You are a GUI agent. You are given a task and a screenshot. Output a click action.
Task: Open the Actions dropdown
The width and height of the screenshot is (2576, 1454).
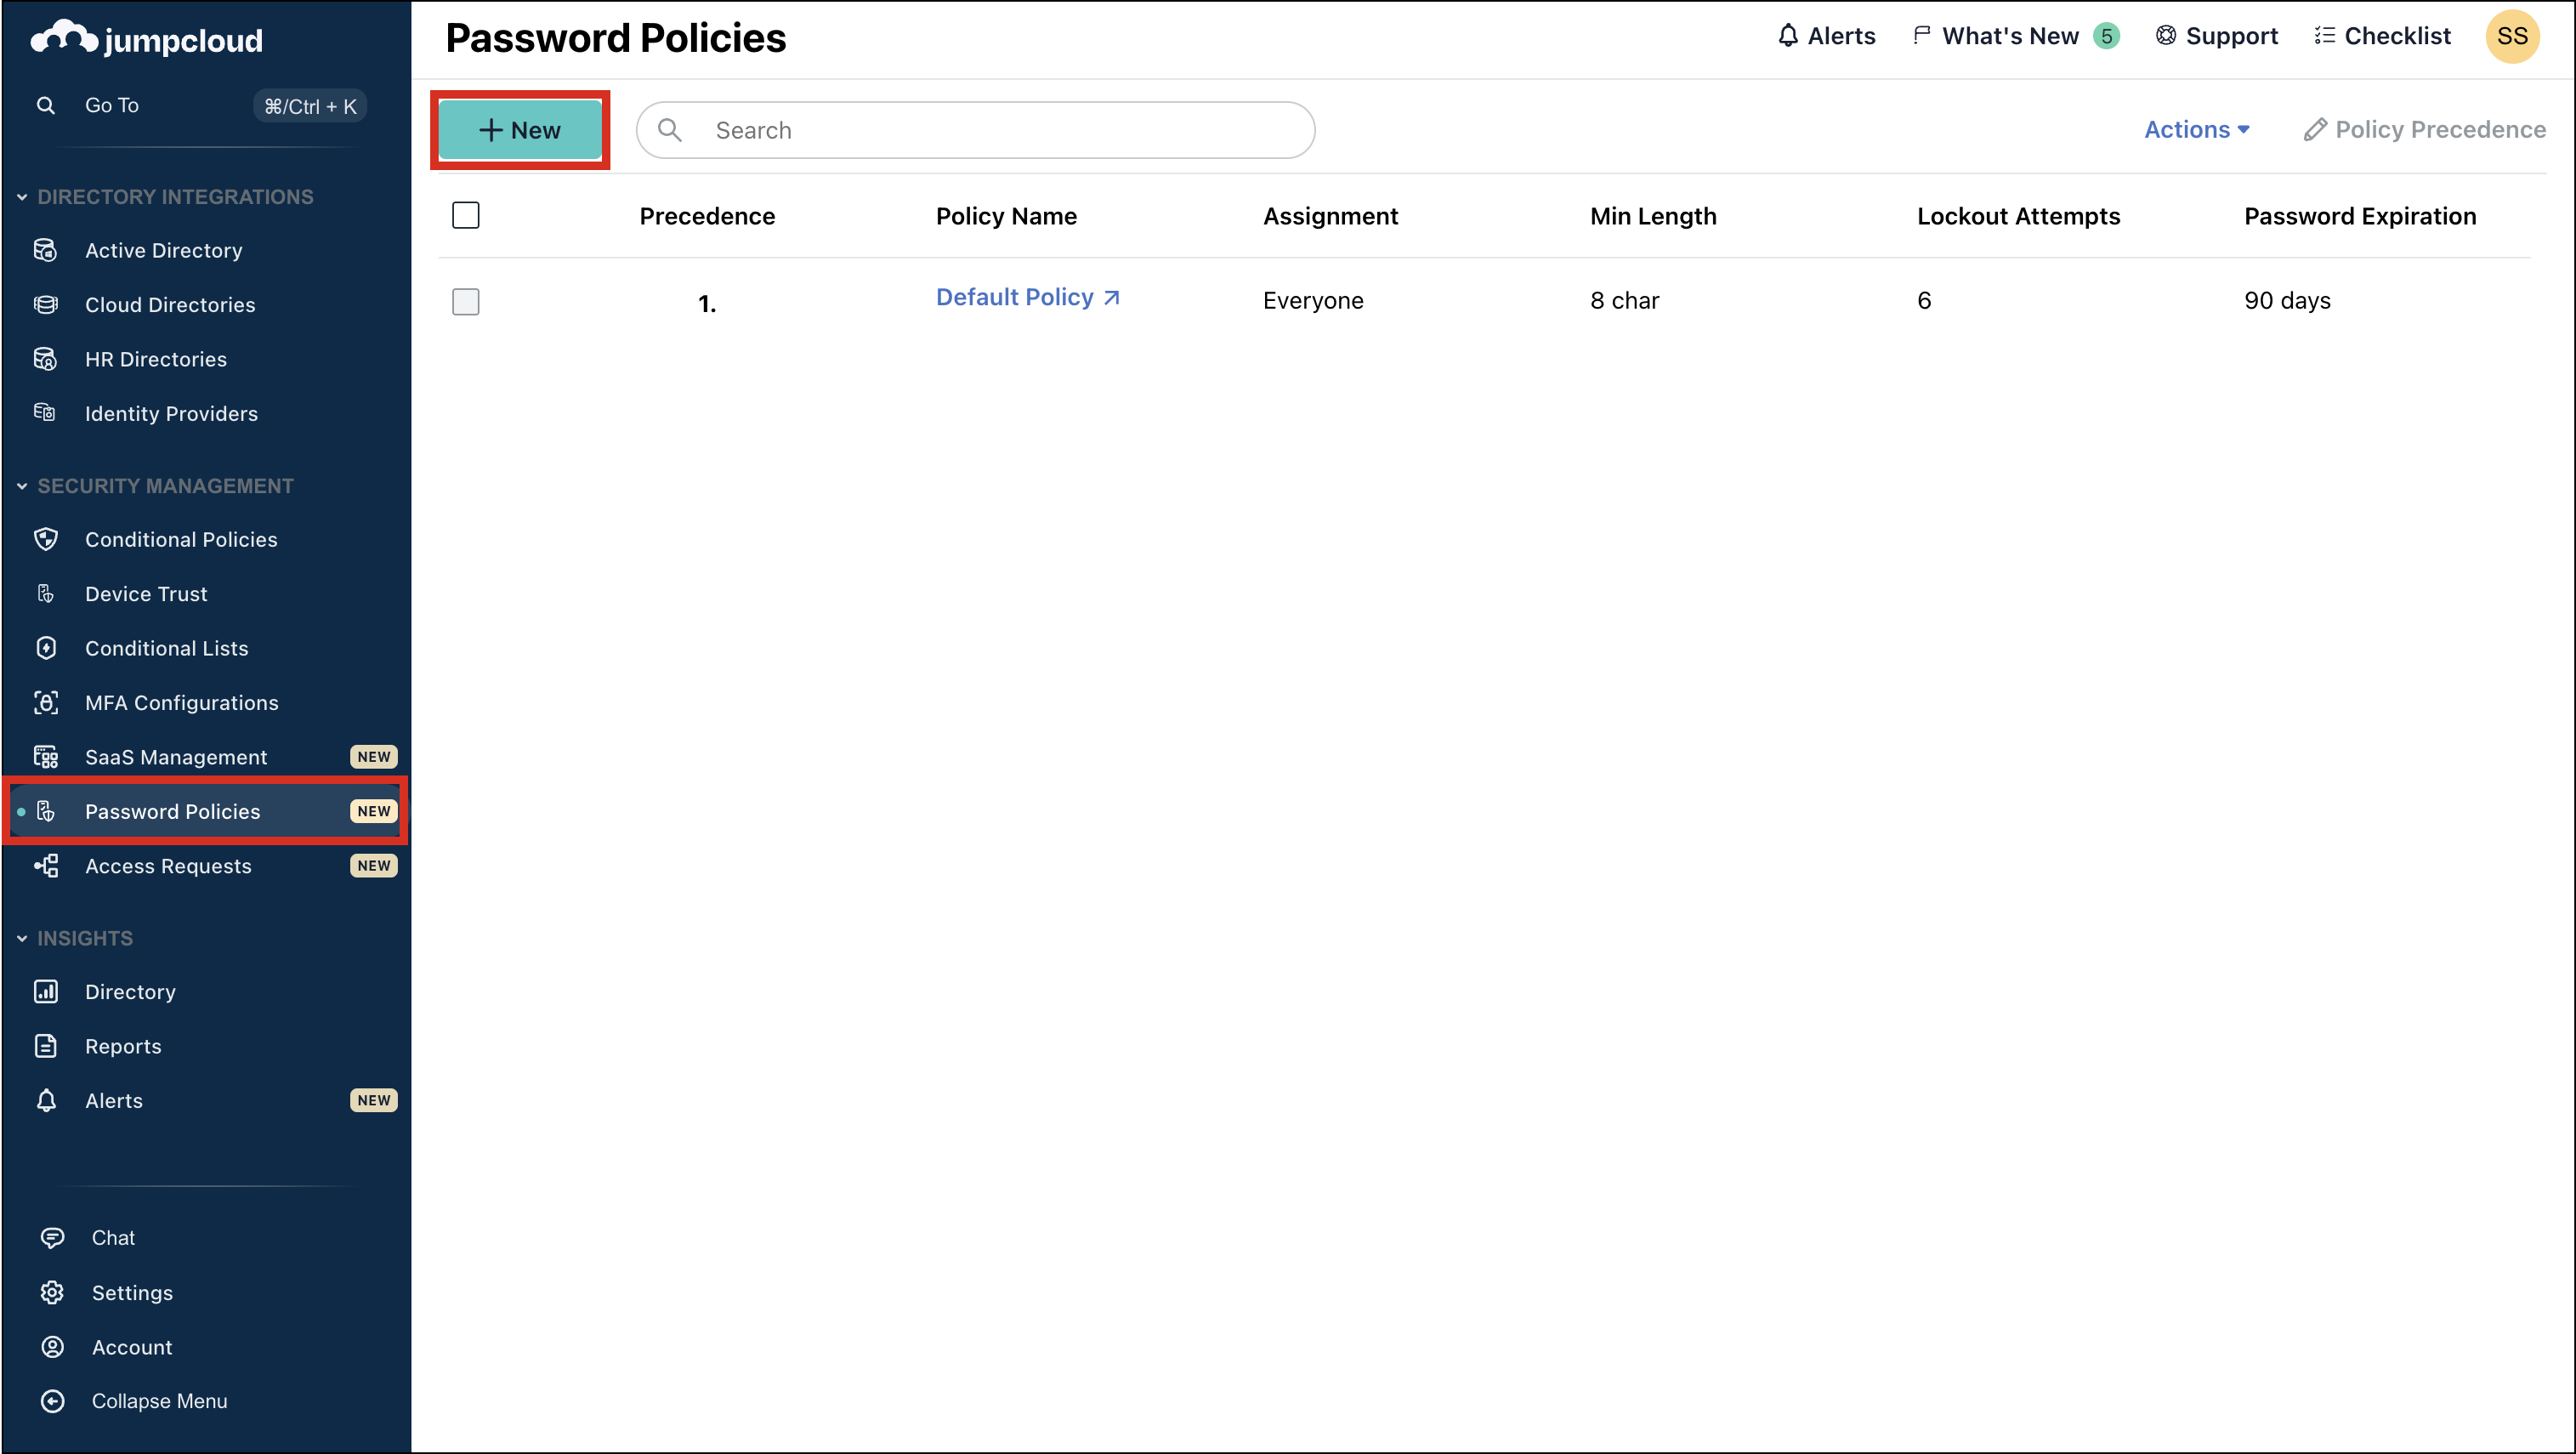pyautogui.click(x=2197, y=130)
